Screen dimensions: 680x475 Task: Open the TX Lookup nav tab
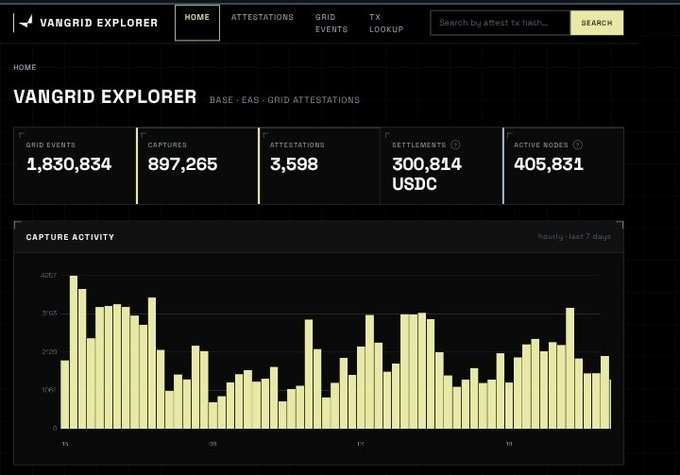(x=386, y=23)
